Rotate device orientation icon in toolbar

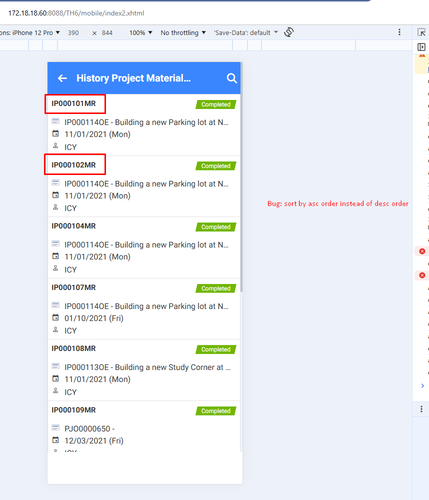pyautogui.click(x=289, y=32)
